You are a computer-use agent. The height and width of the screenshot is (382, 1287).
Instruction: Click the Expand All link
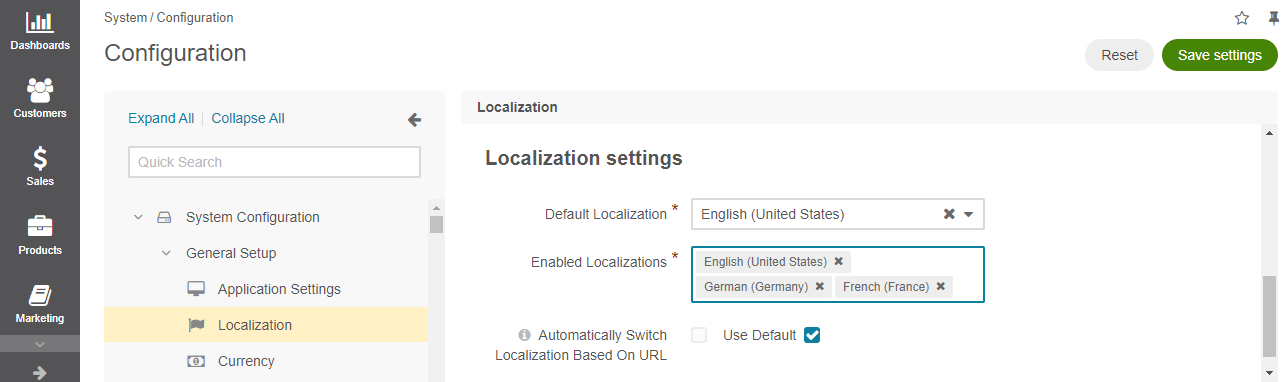161,118
